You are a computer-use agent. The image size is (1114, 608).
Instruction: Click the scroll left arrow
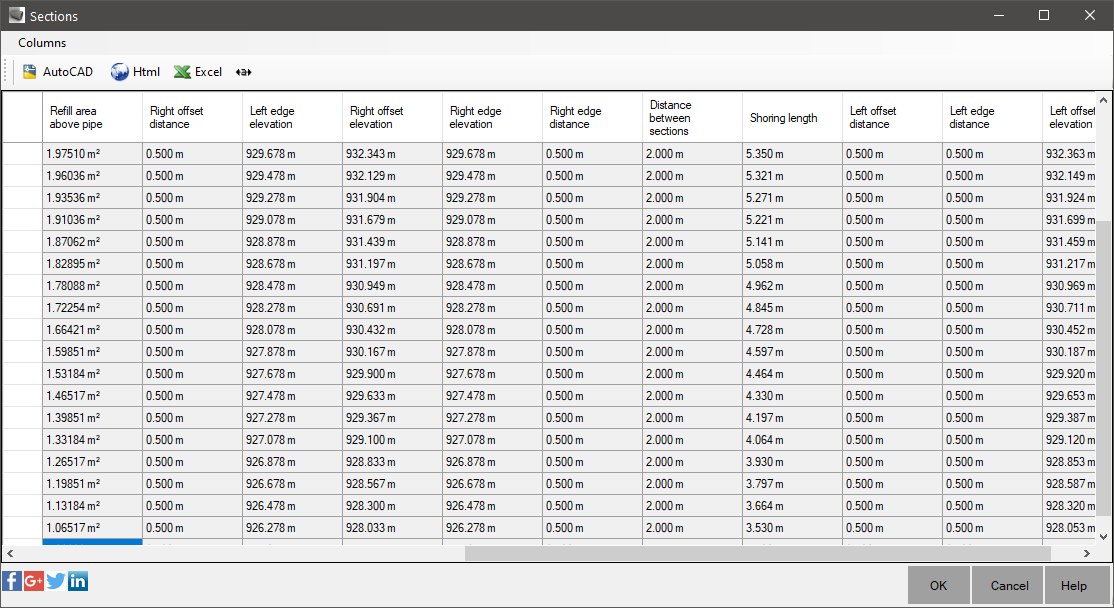[x=10, y=553]
